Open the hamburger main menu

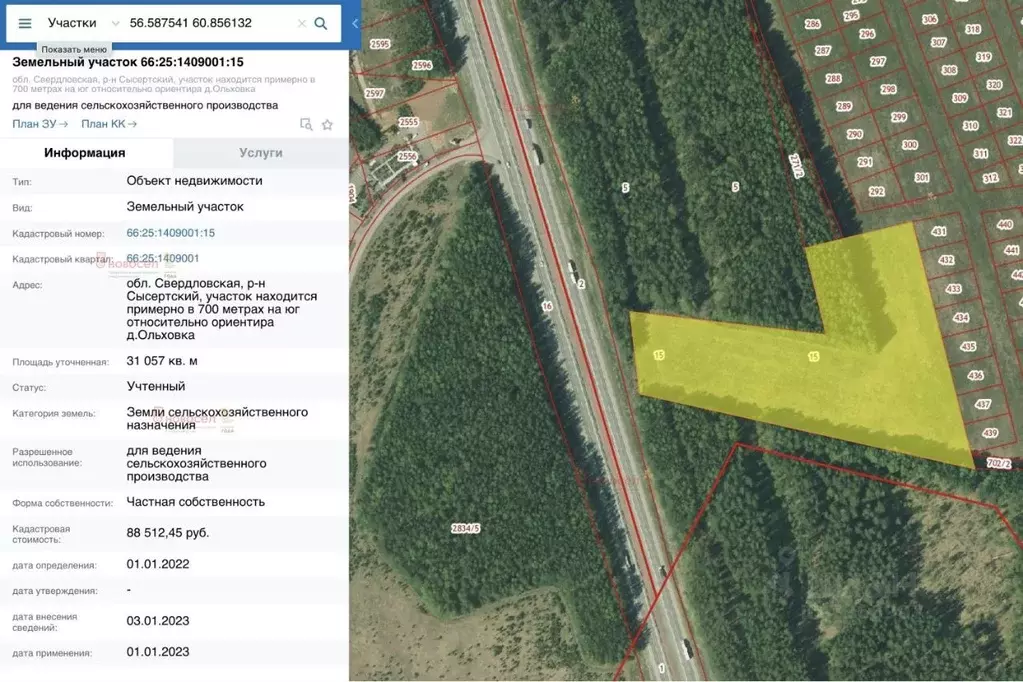point(25,23)
